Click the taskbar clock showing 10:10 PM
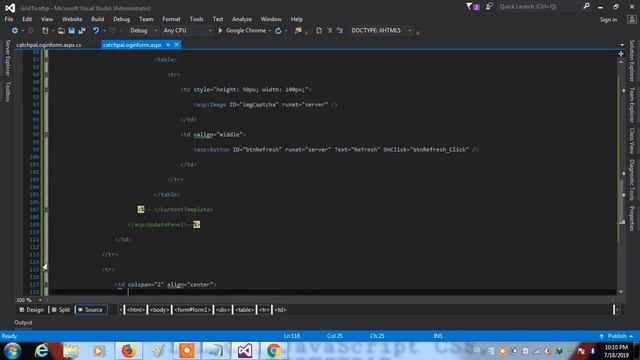This screenshot has width=640, height=360. coord(616,351)
